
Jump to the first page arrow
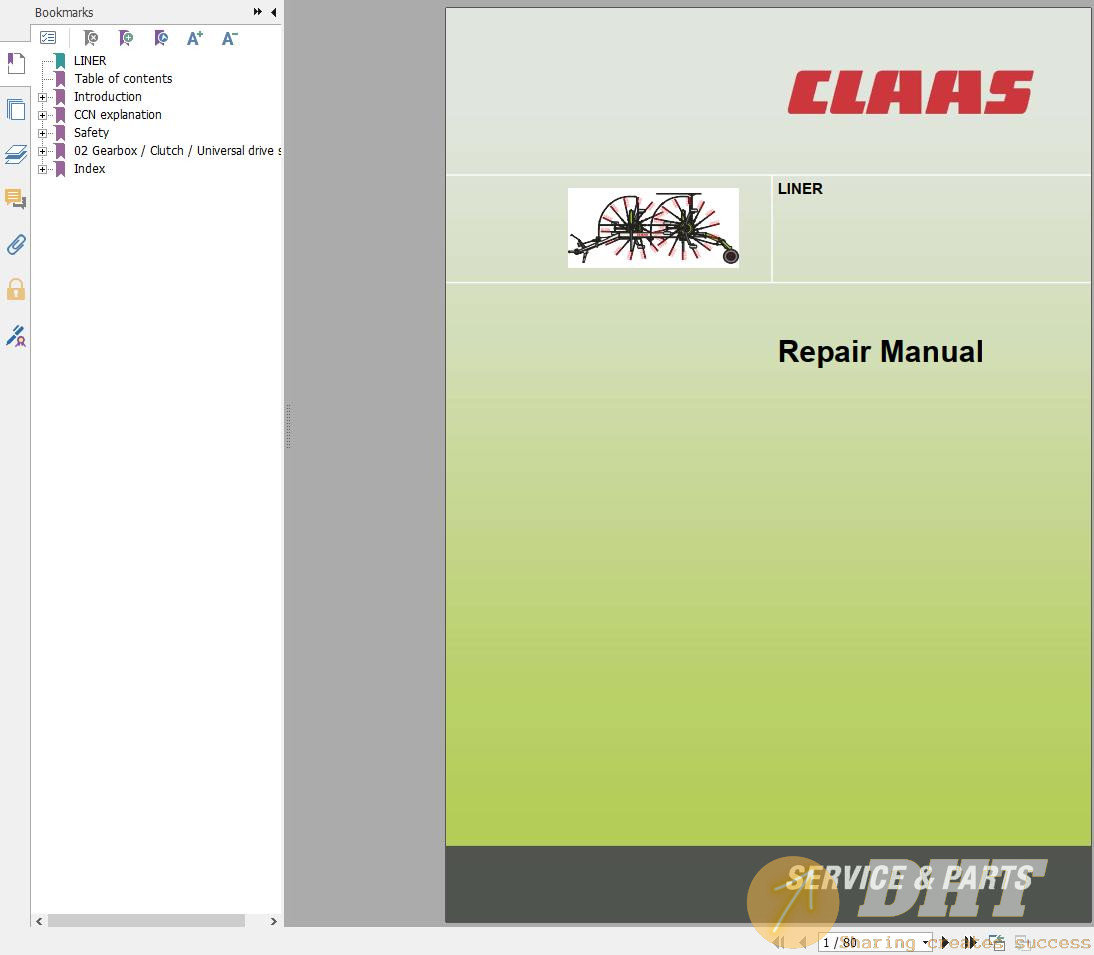pyautogui.click(x=779, y=942)
